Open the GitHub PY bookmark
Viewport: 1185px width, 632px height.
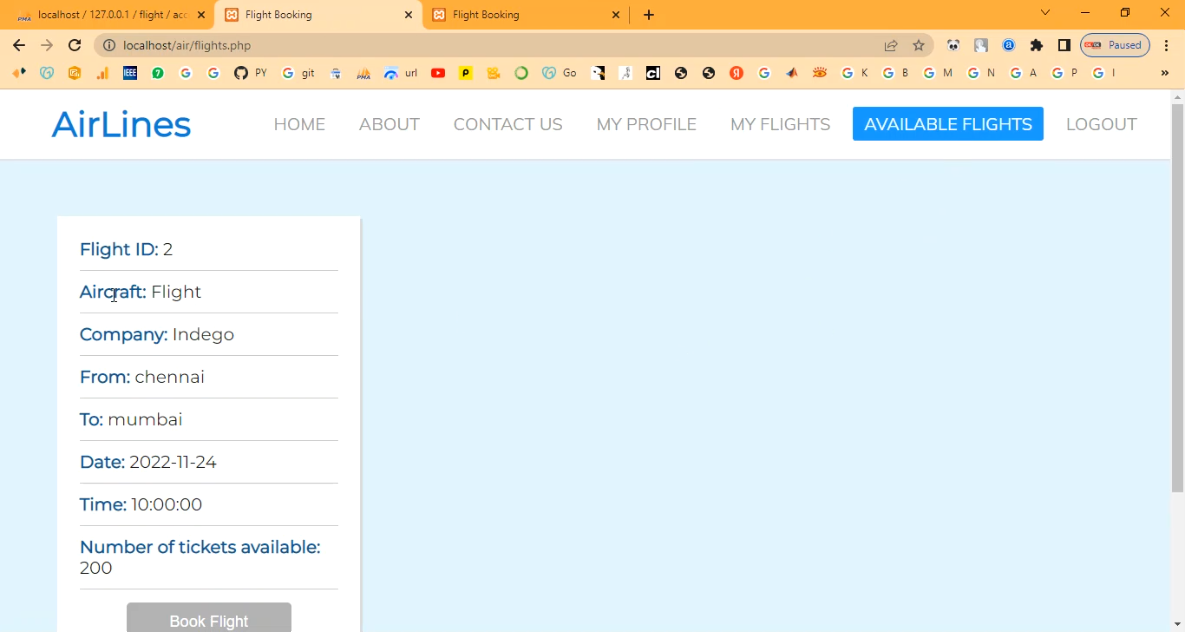click(x=250, y=73)
